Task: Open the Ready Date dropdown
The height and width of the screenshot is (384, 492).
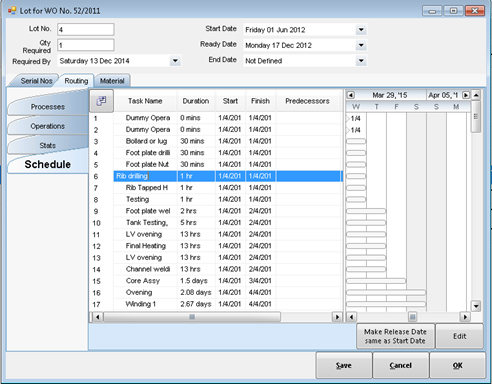Action: click(x=361, y=45)
